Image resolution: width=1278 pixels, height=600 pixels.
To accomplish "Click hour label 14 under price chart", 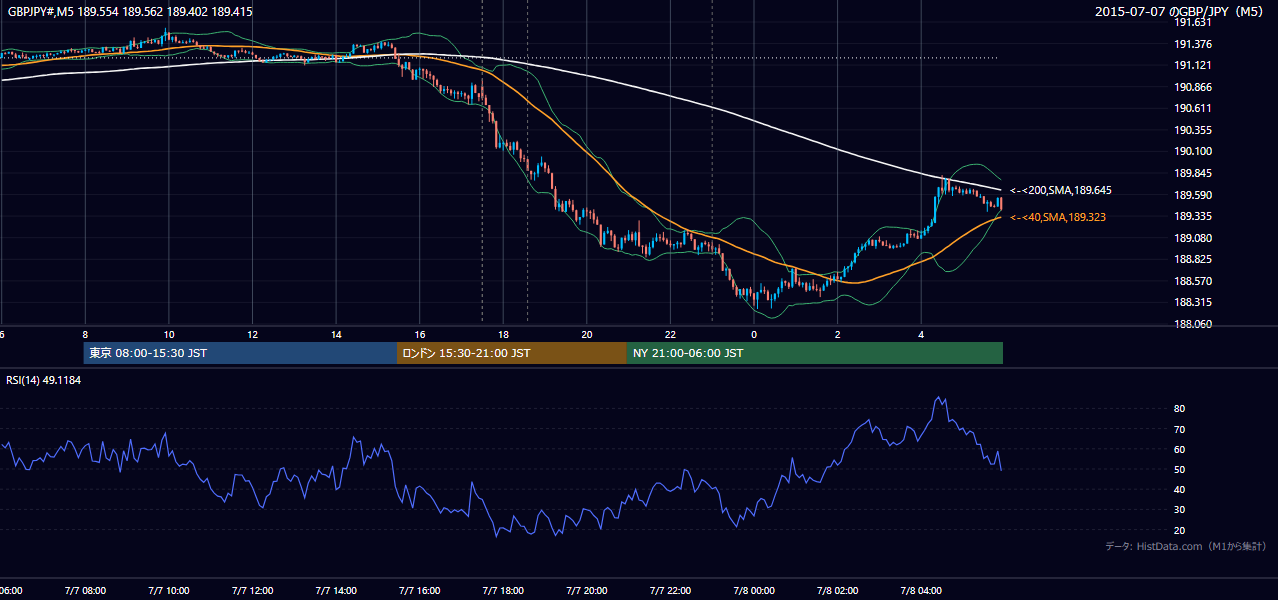I will tap(336, 334).
